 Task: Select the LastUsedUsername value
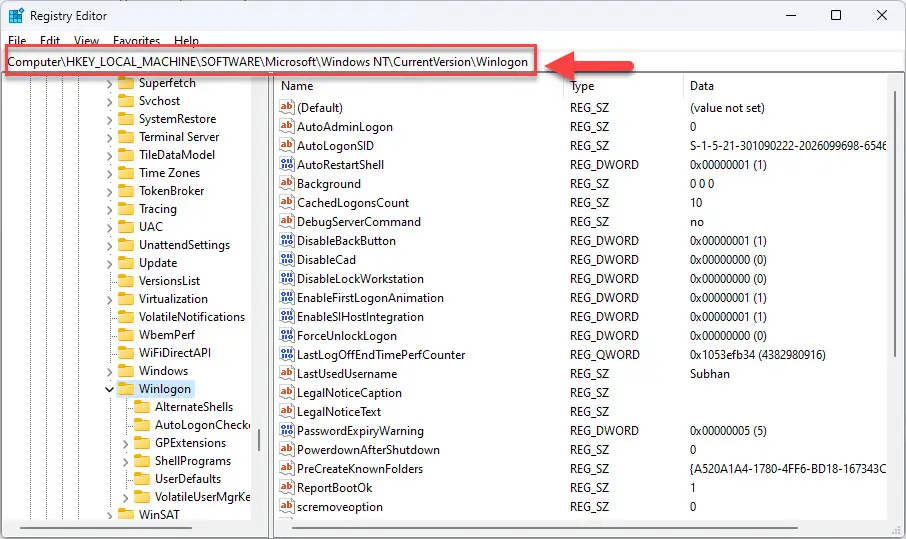[341, 374]
